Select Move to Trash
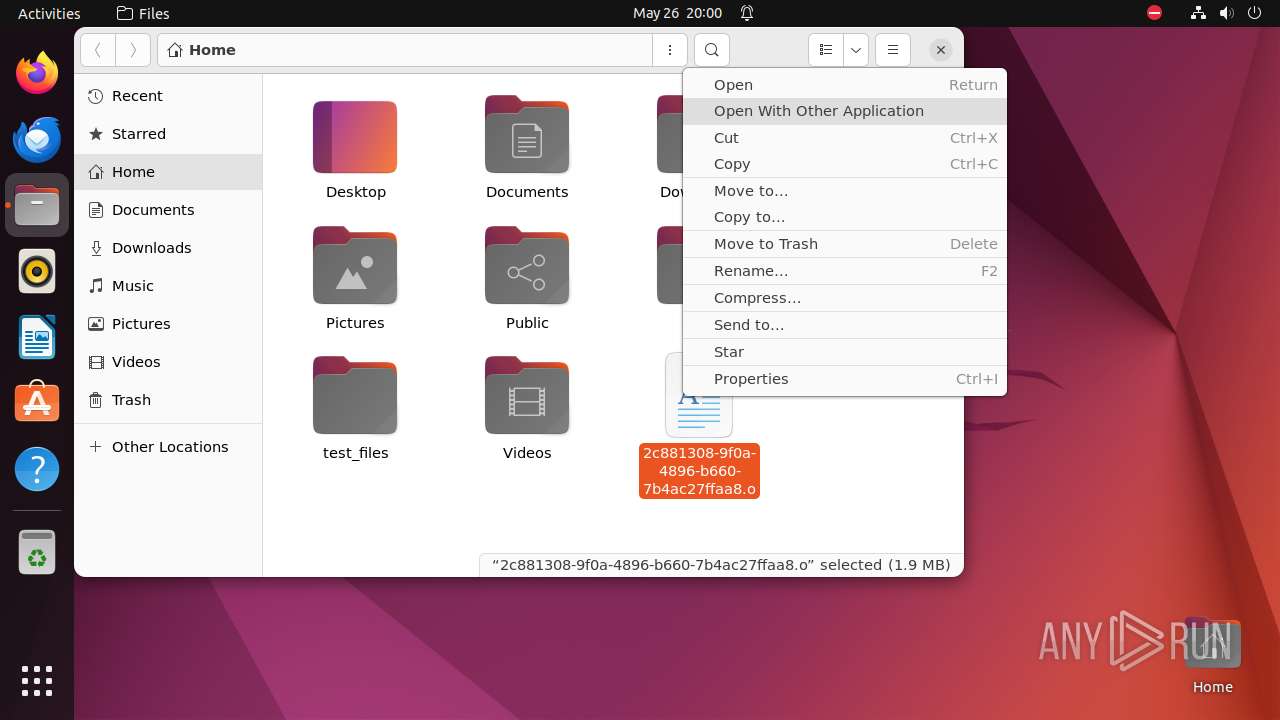Viewport: 1280px width, 720px height. (x=845, y=244)
